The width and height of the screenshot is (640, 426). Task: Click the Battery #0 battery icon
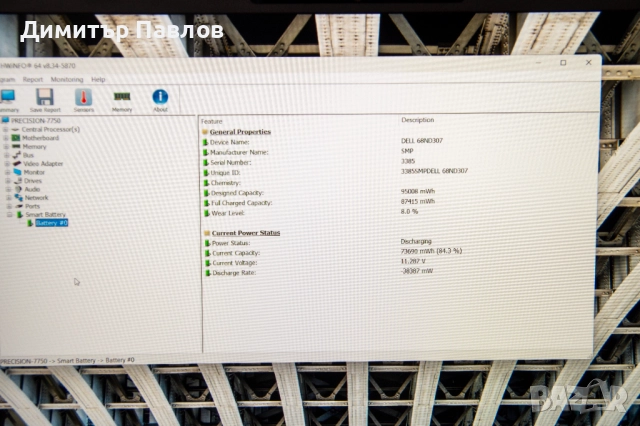30,223
